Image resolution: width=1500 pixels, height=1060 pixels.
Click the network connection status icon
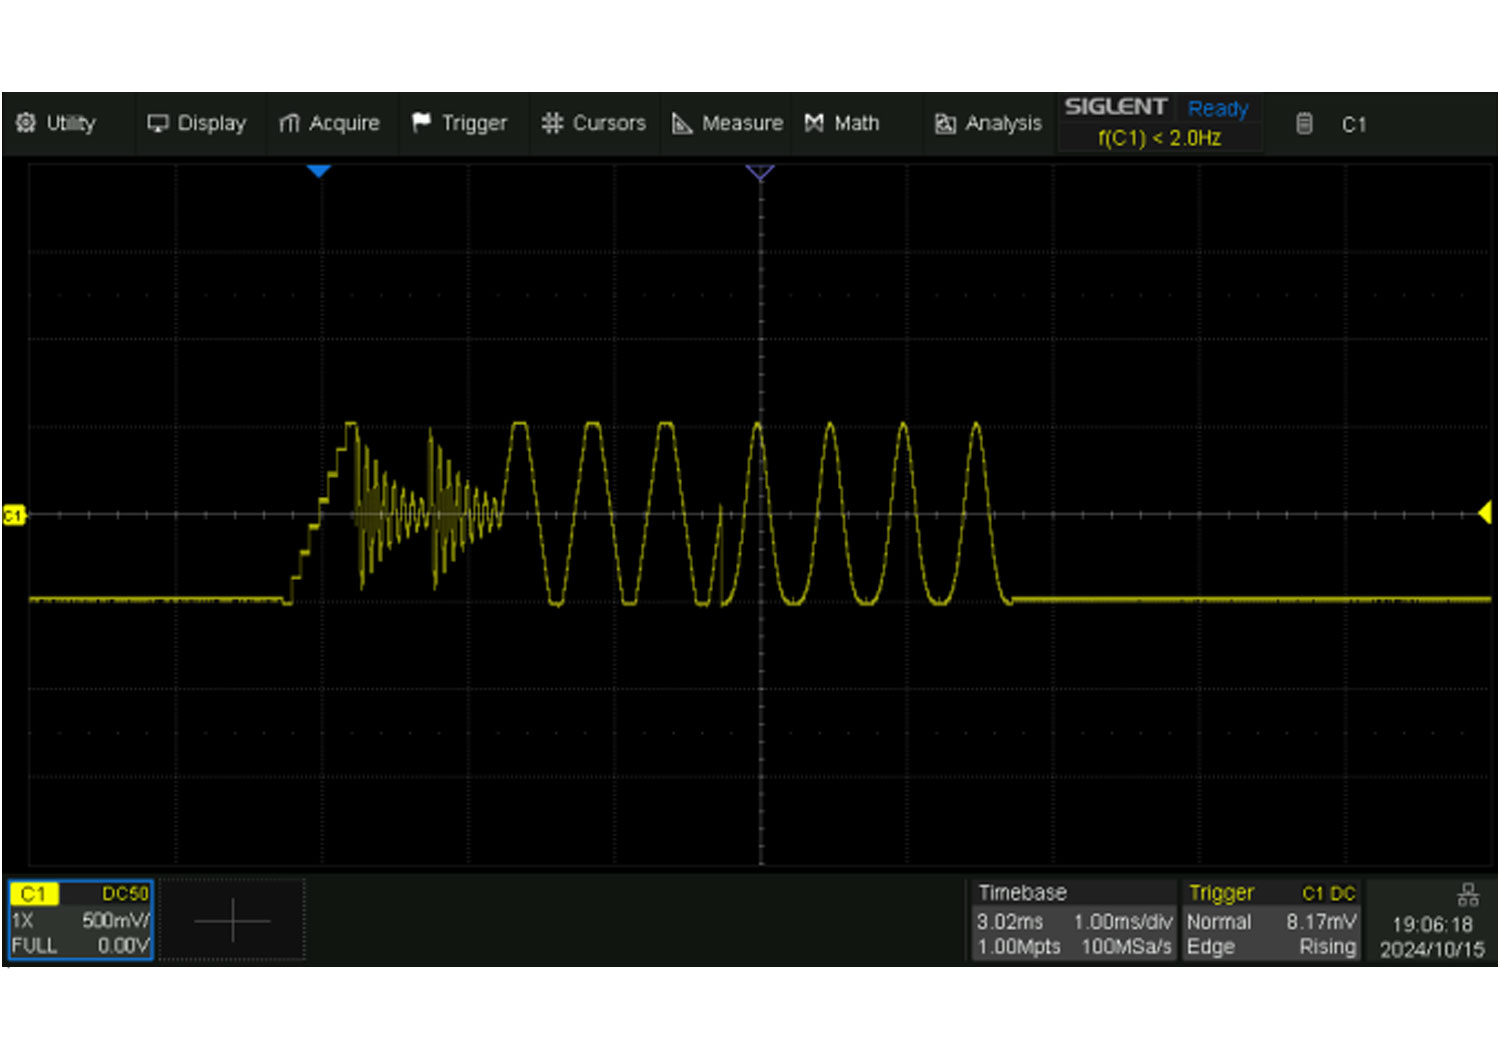pos(1467,894)
